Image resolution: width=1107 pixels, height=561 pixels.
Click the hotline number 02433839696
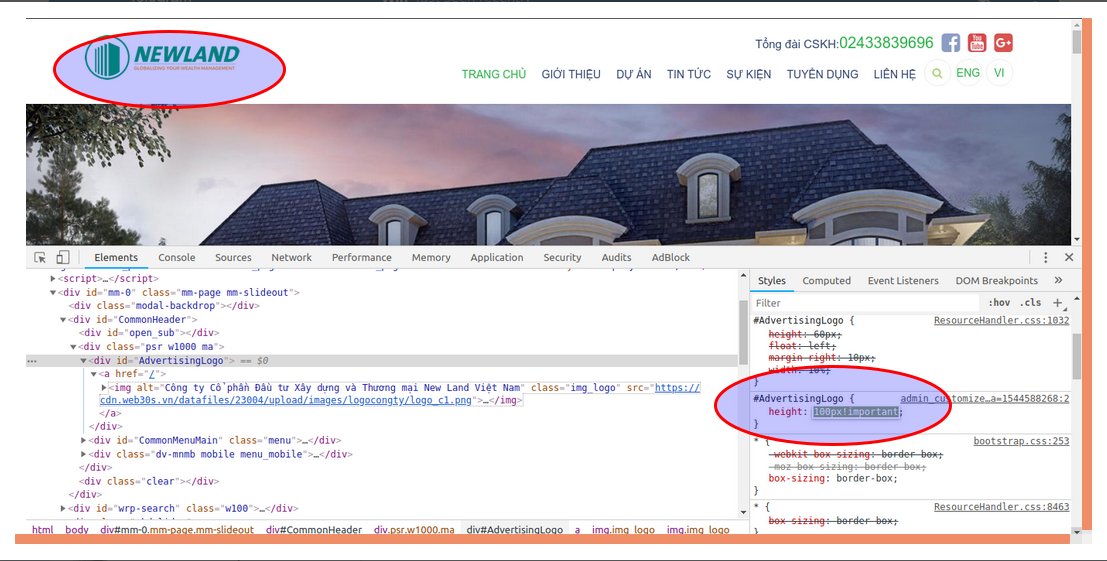886,43
